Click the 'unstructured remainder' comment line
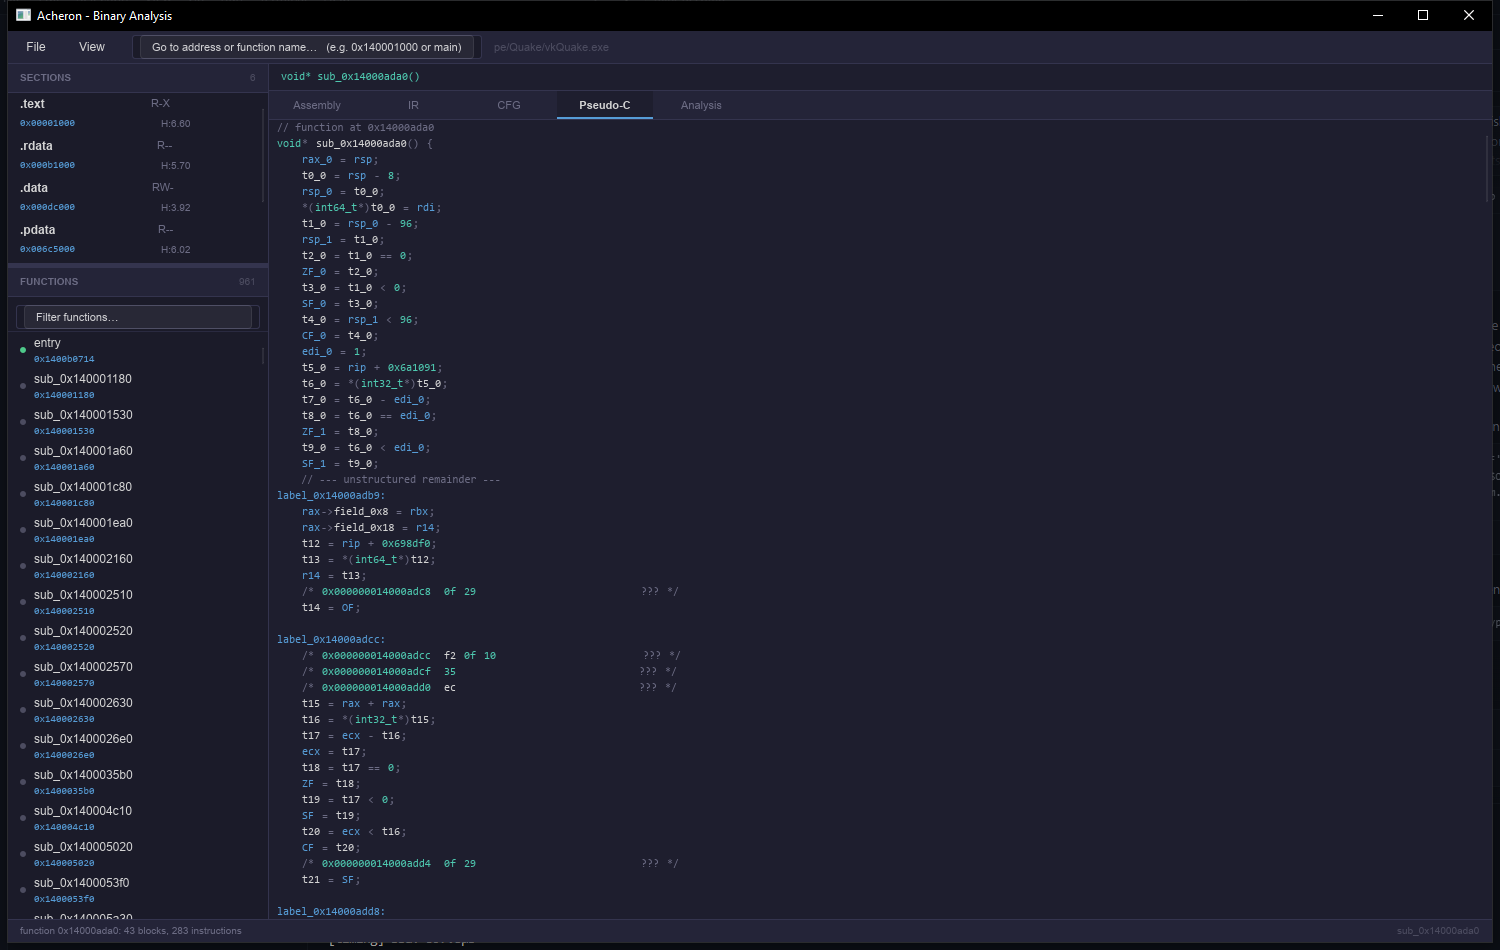The height and width of the screenshot is (950, 1500). coord(401,479)
